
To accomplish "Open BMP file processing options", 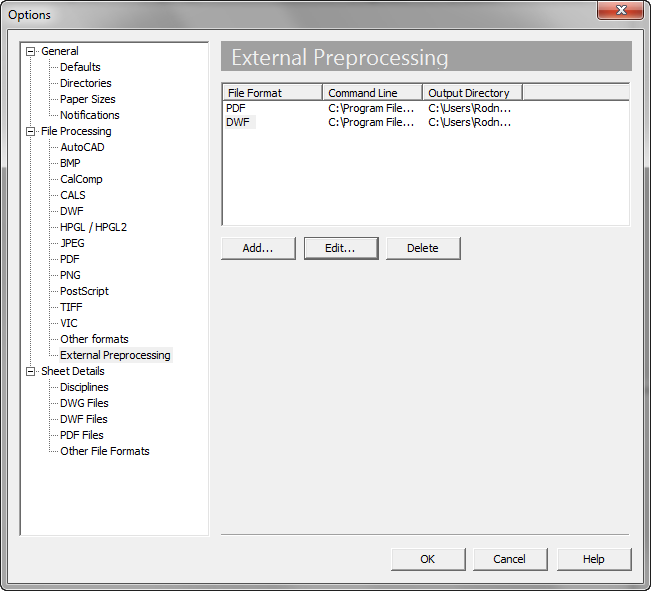I will (x=70, y=163).
